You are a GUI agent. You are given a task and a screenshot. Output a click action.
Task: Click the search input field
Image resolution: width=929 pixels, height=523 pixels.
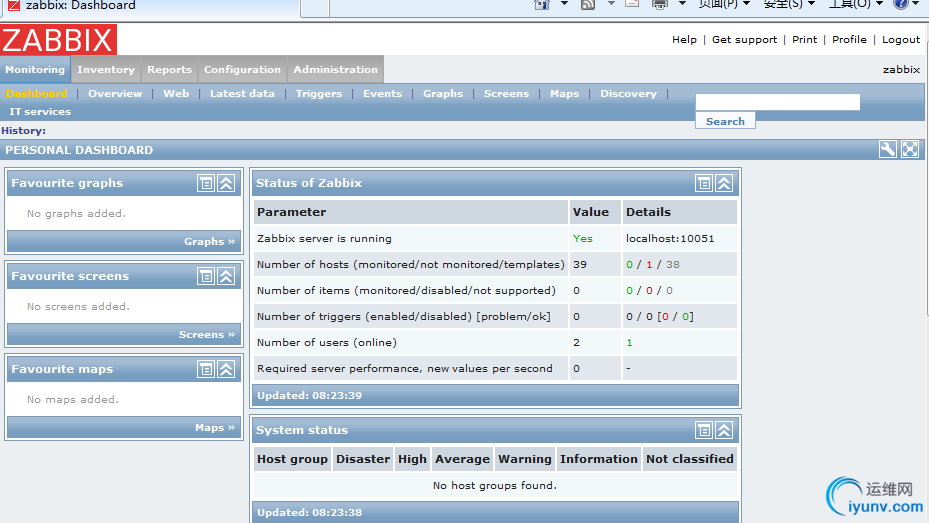point(777,102)
